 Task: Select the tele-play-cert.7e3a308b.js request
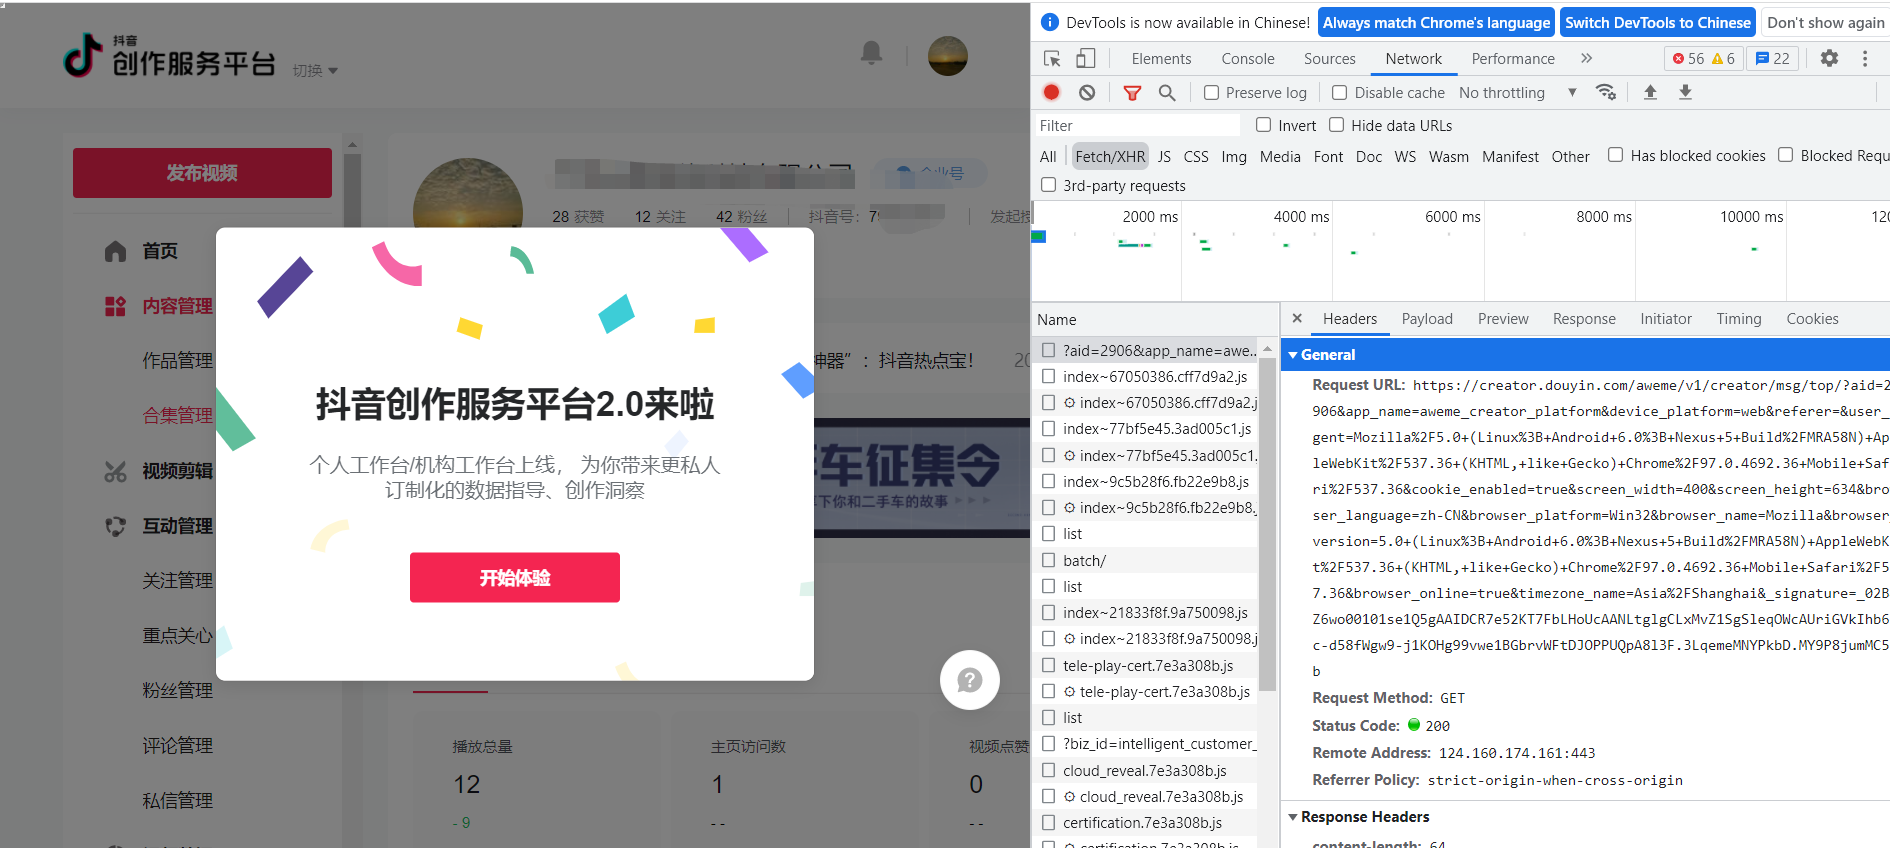pyautogui.click(x=1148, y=665)
